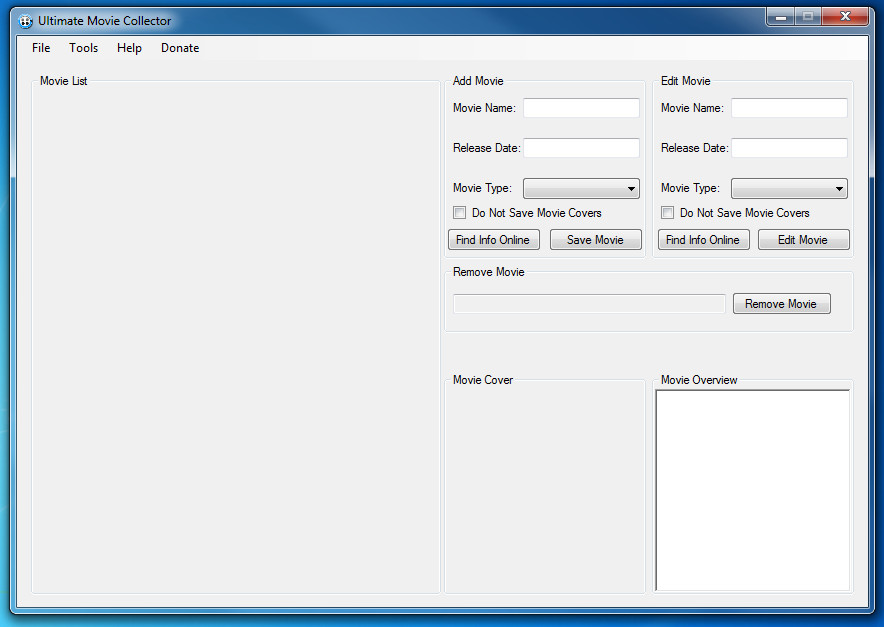Expand the Add Movie type dropdown
884x627 pixels.
(581, 188)
